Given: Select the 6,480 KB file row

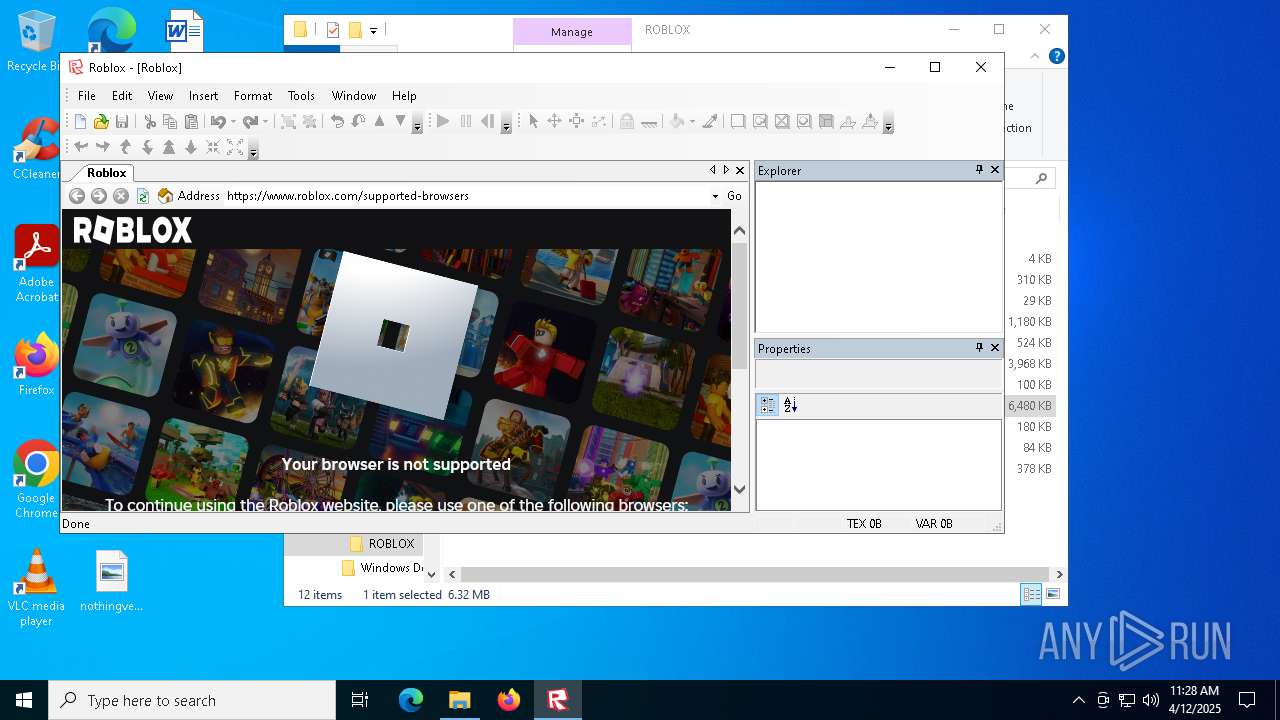Looking at the screenshot, I should [1030, 406].
